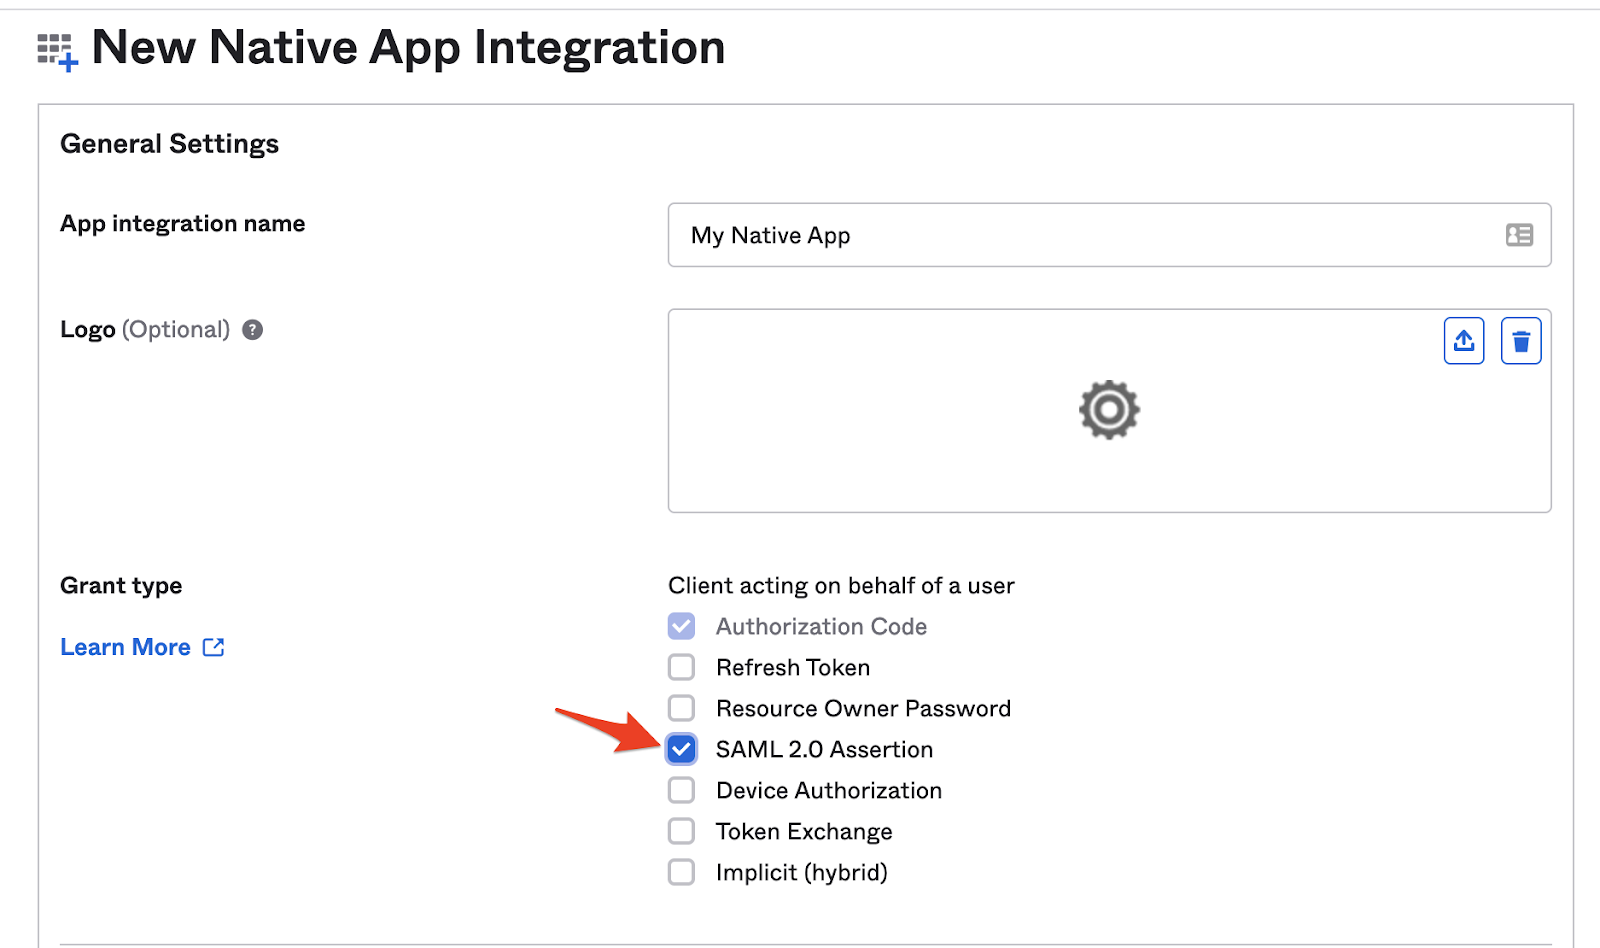
Task: Open the Learn More link
Action: pos(125,647)
